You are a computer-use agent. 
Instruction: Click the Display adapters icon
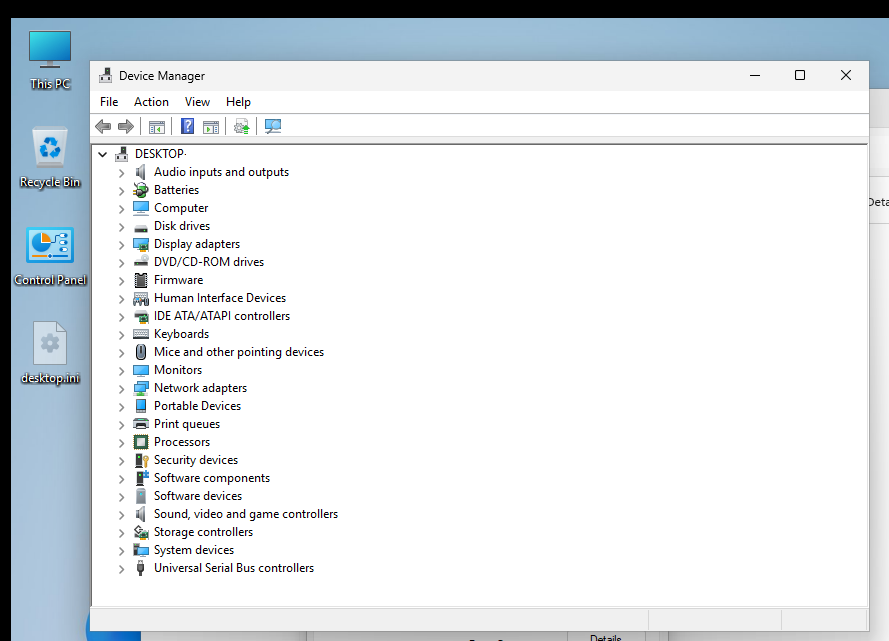[x=141, y=244]
